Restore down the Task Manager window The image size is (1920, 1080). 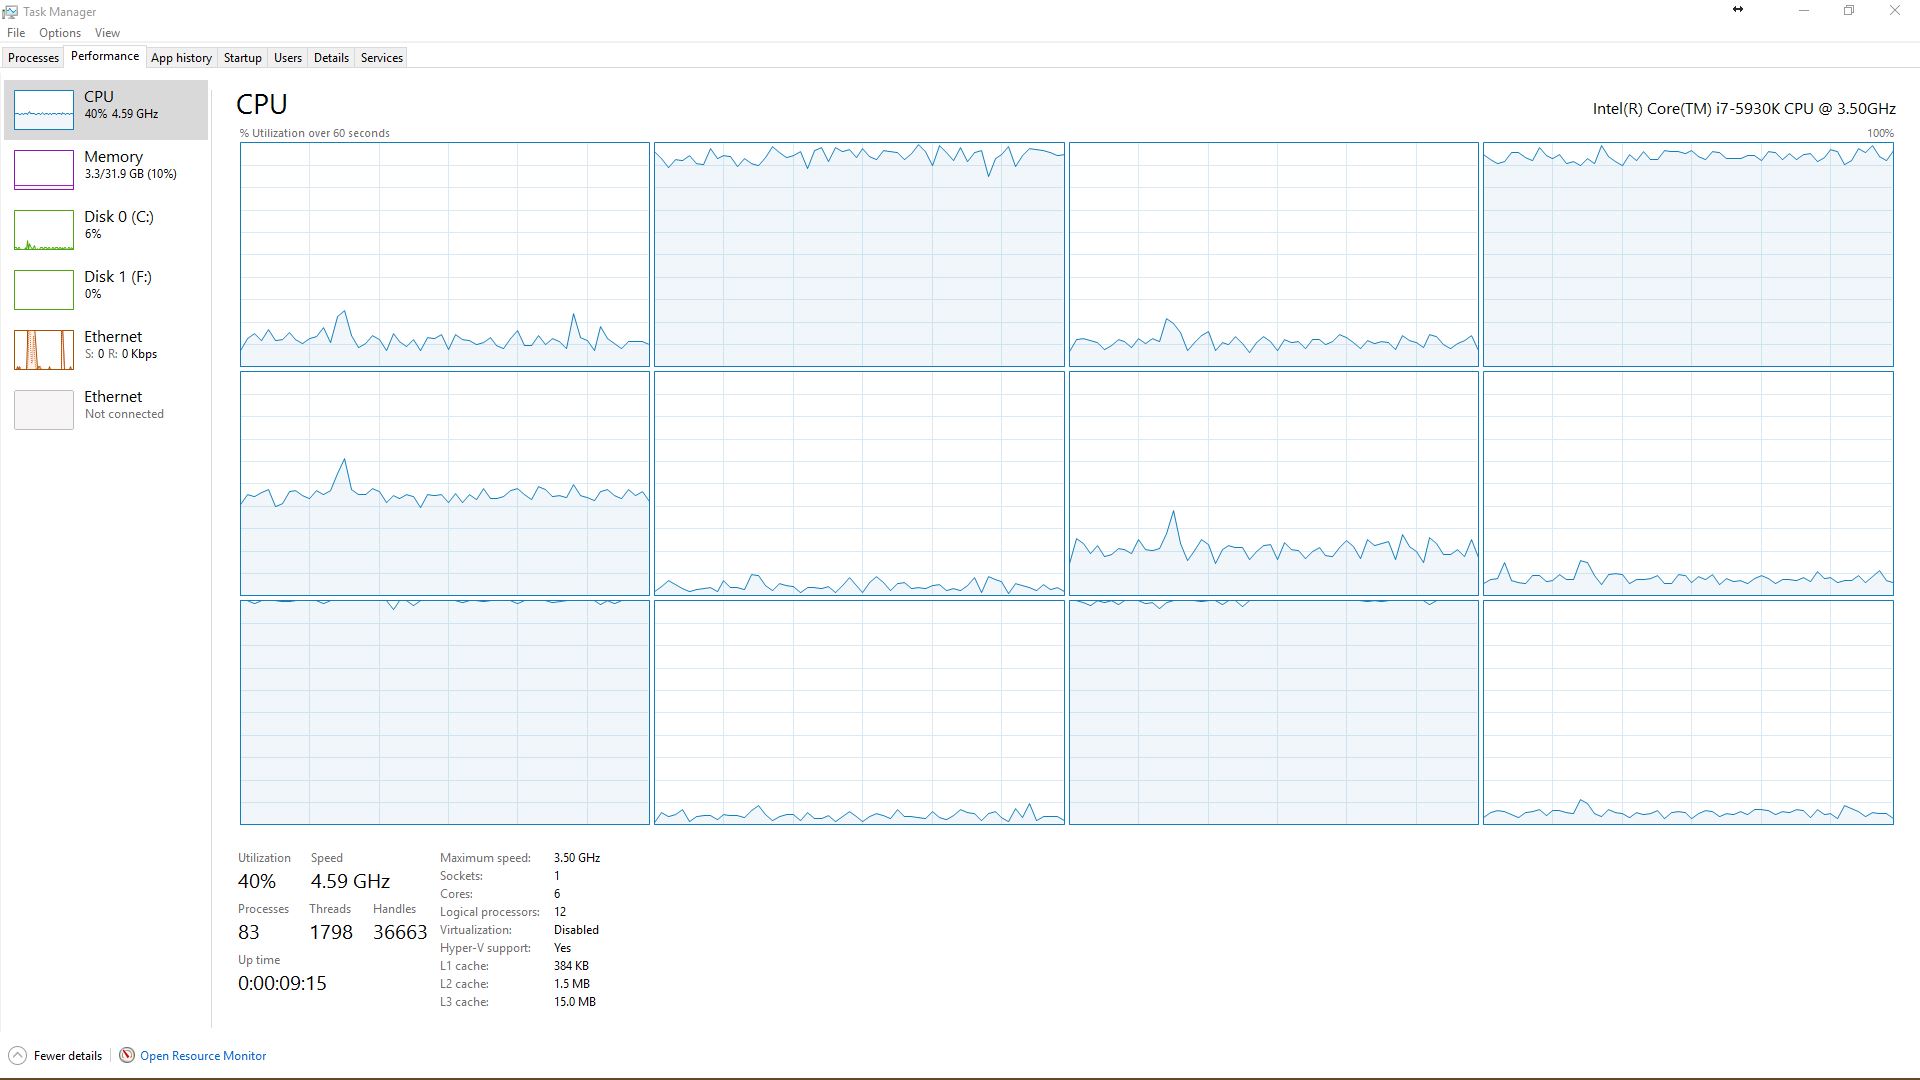pyautogui.click(x=1848, y=11)
